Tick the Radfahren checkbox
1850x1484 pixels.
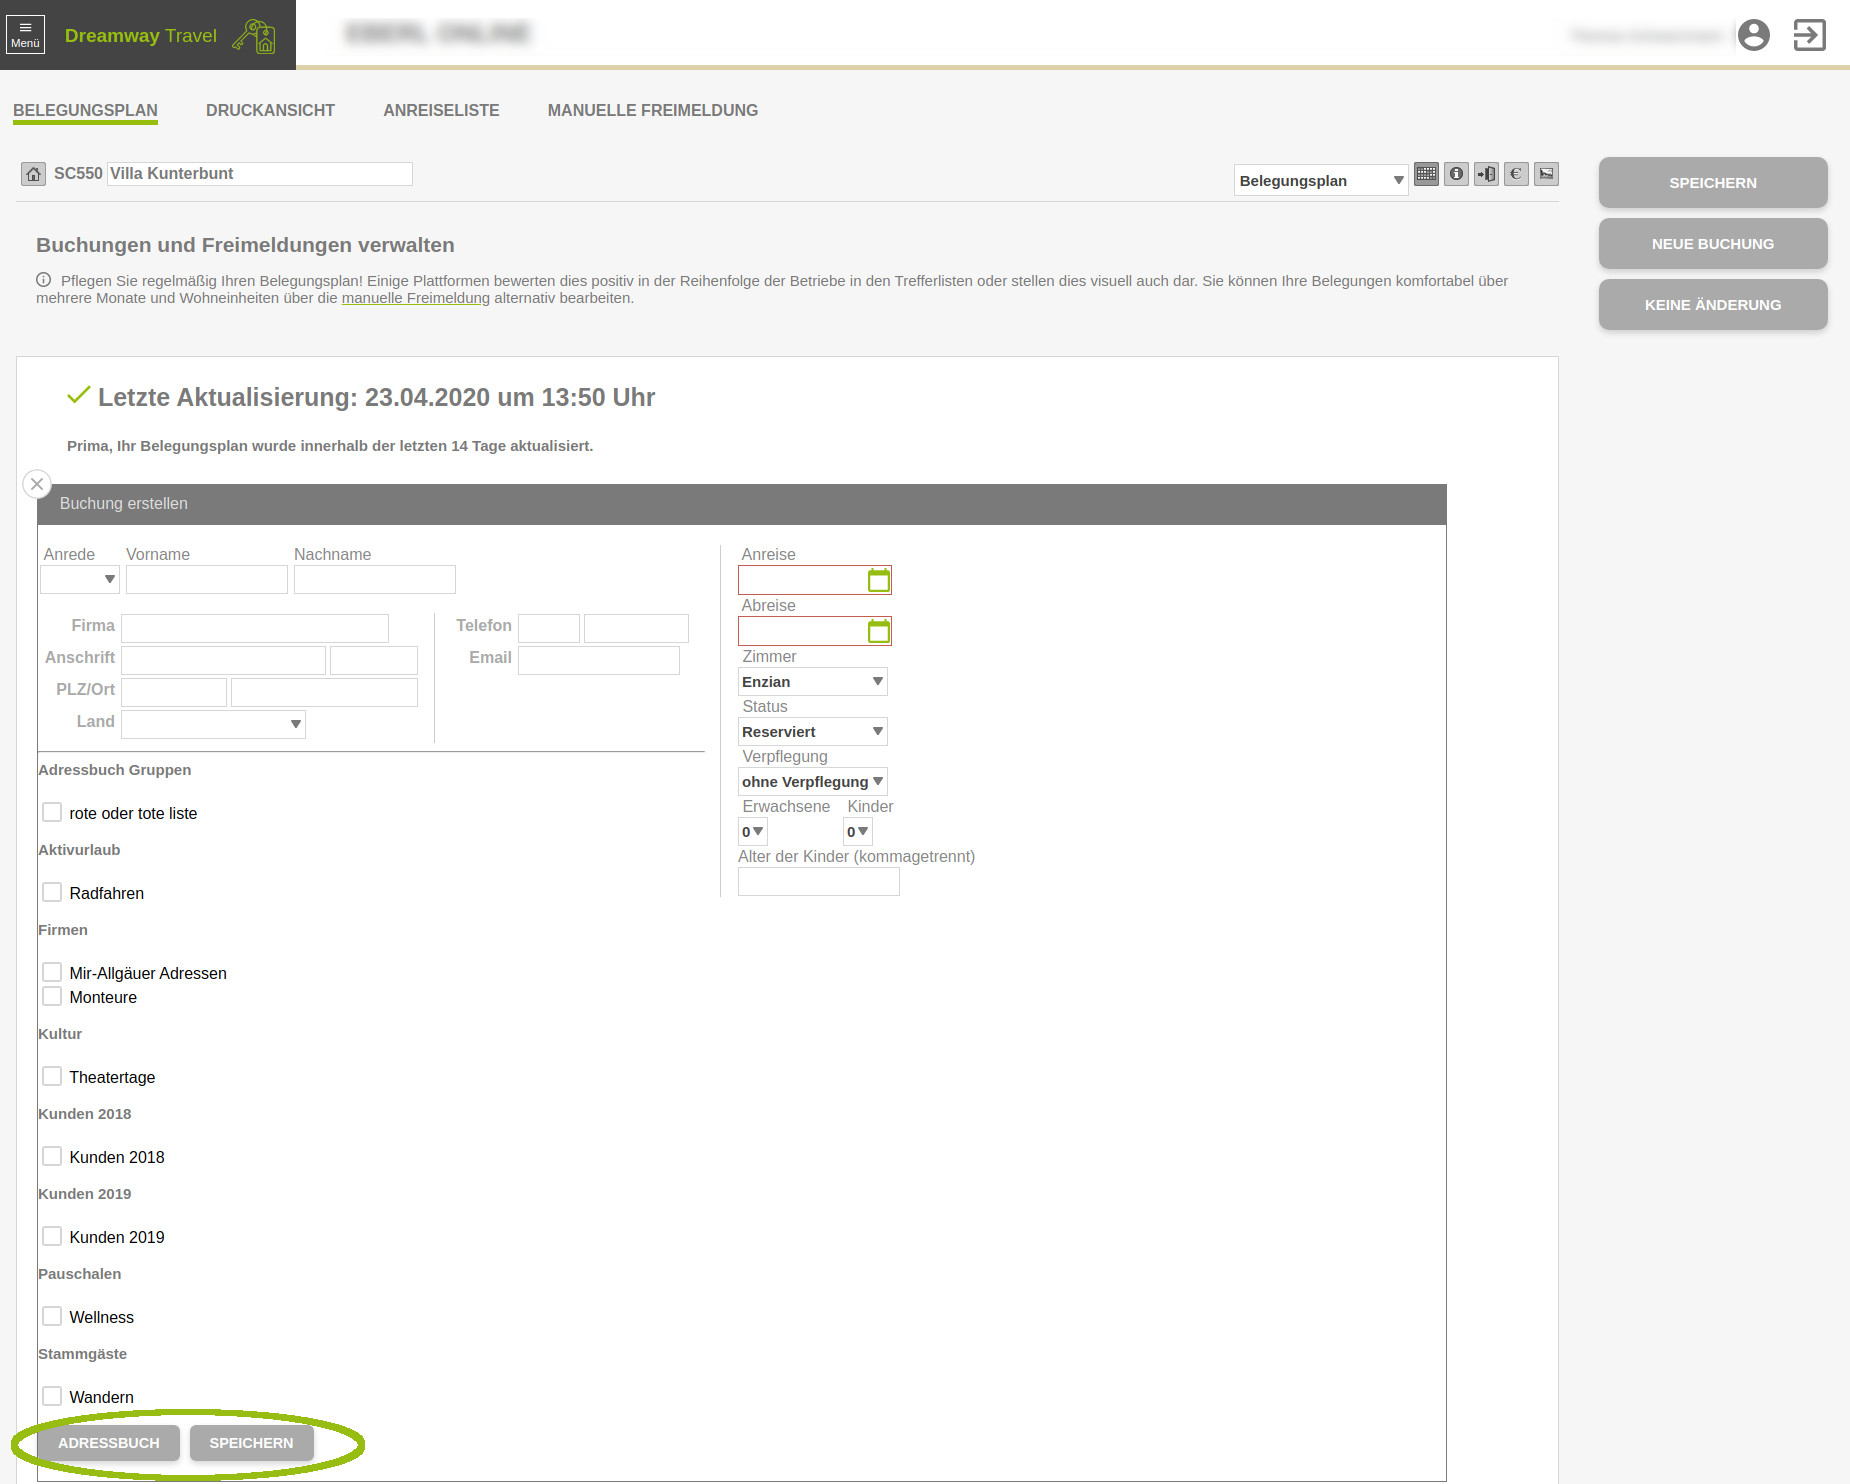pyautogui.click(x=52, y=892)
